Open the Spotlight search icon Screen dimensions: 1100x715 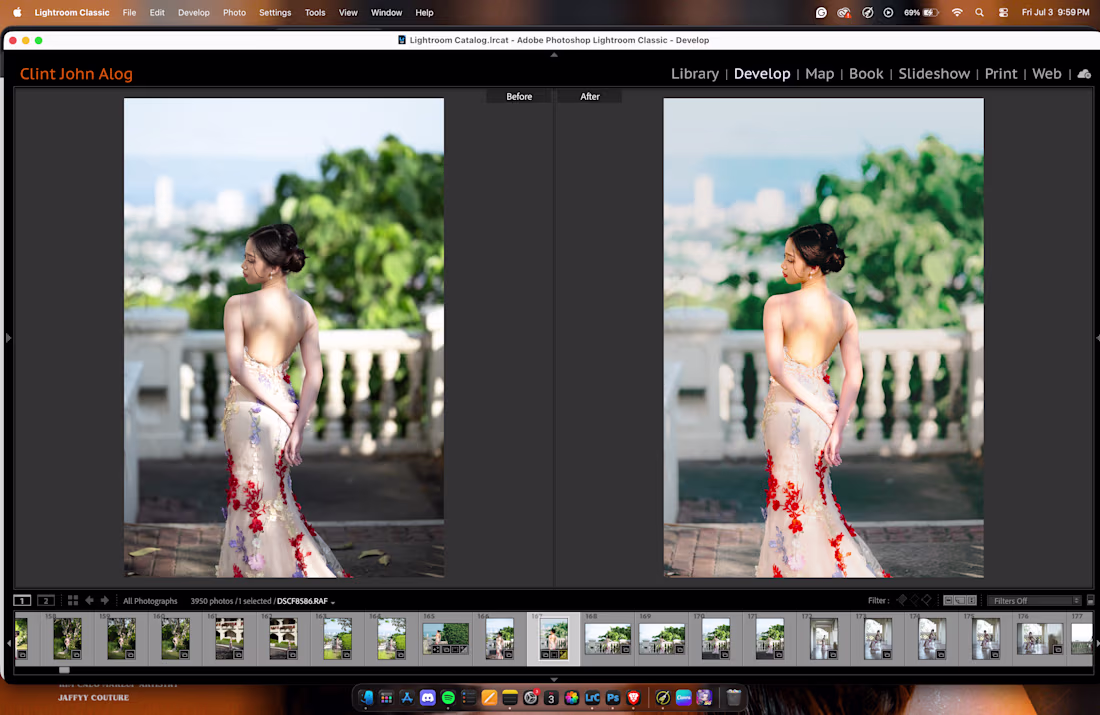click(979, 13)
